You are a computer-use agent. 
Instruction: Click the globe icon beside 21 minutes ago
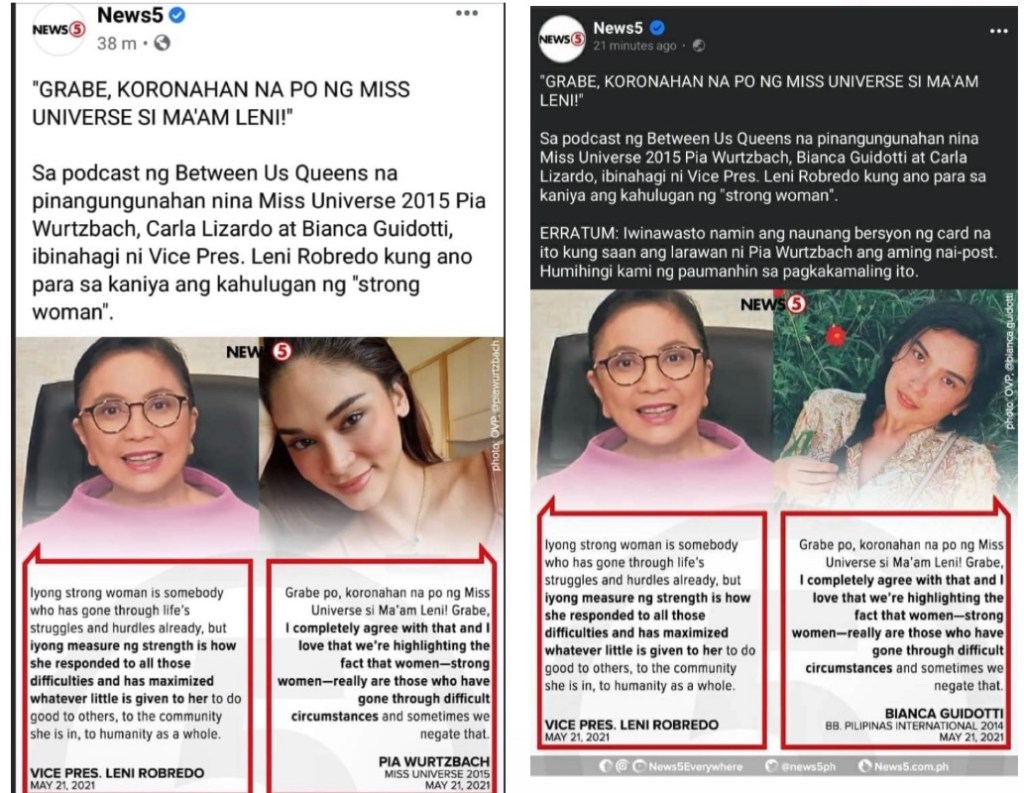[699, 46]
